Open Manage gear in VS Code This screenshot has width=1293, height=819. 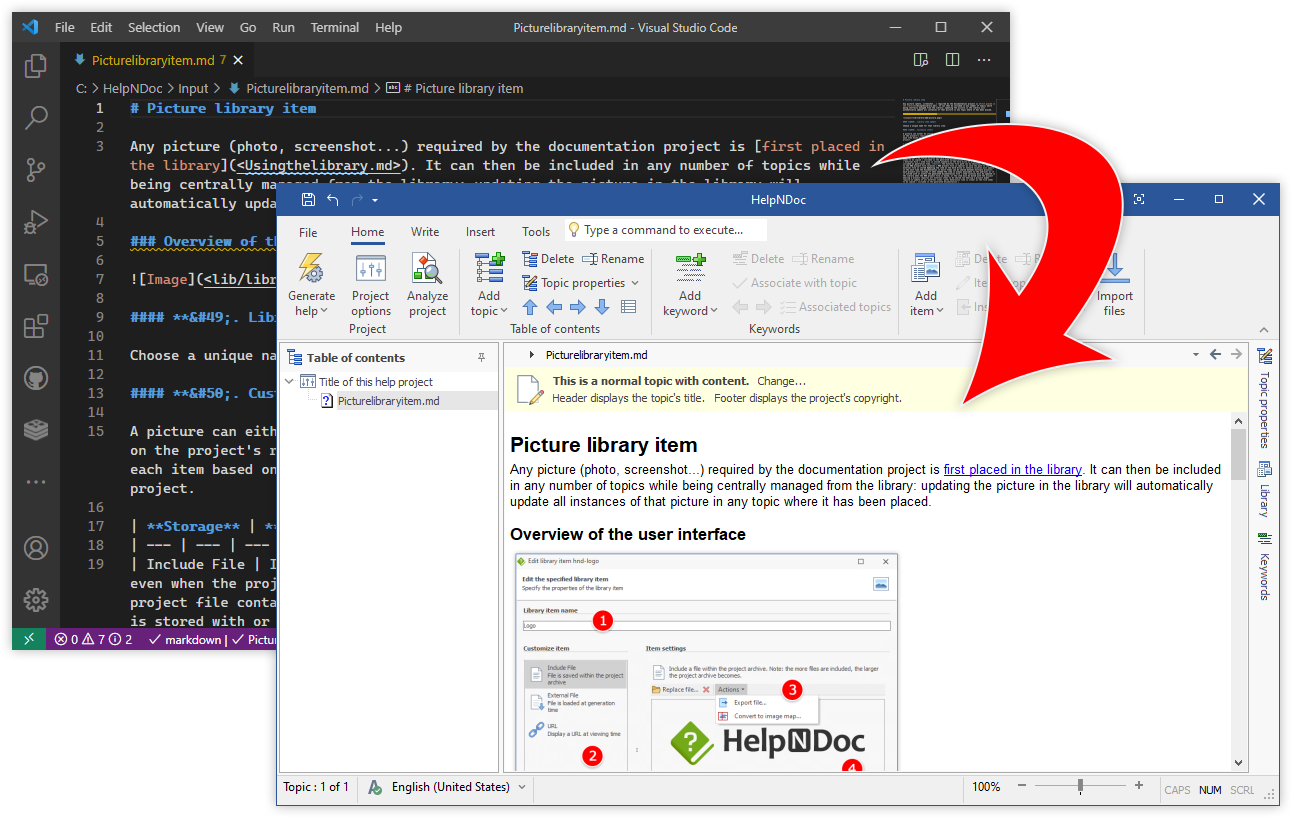point(36,600)
